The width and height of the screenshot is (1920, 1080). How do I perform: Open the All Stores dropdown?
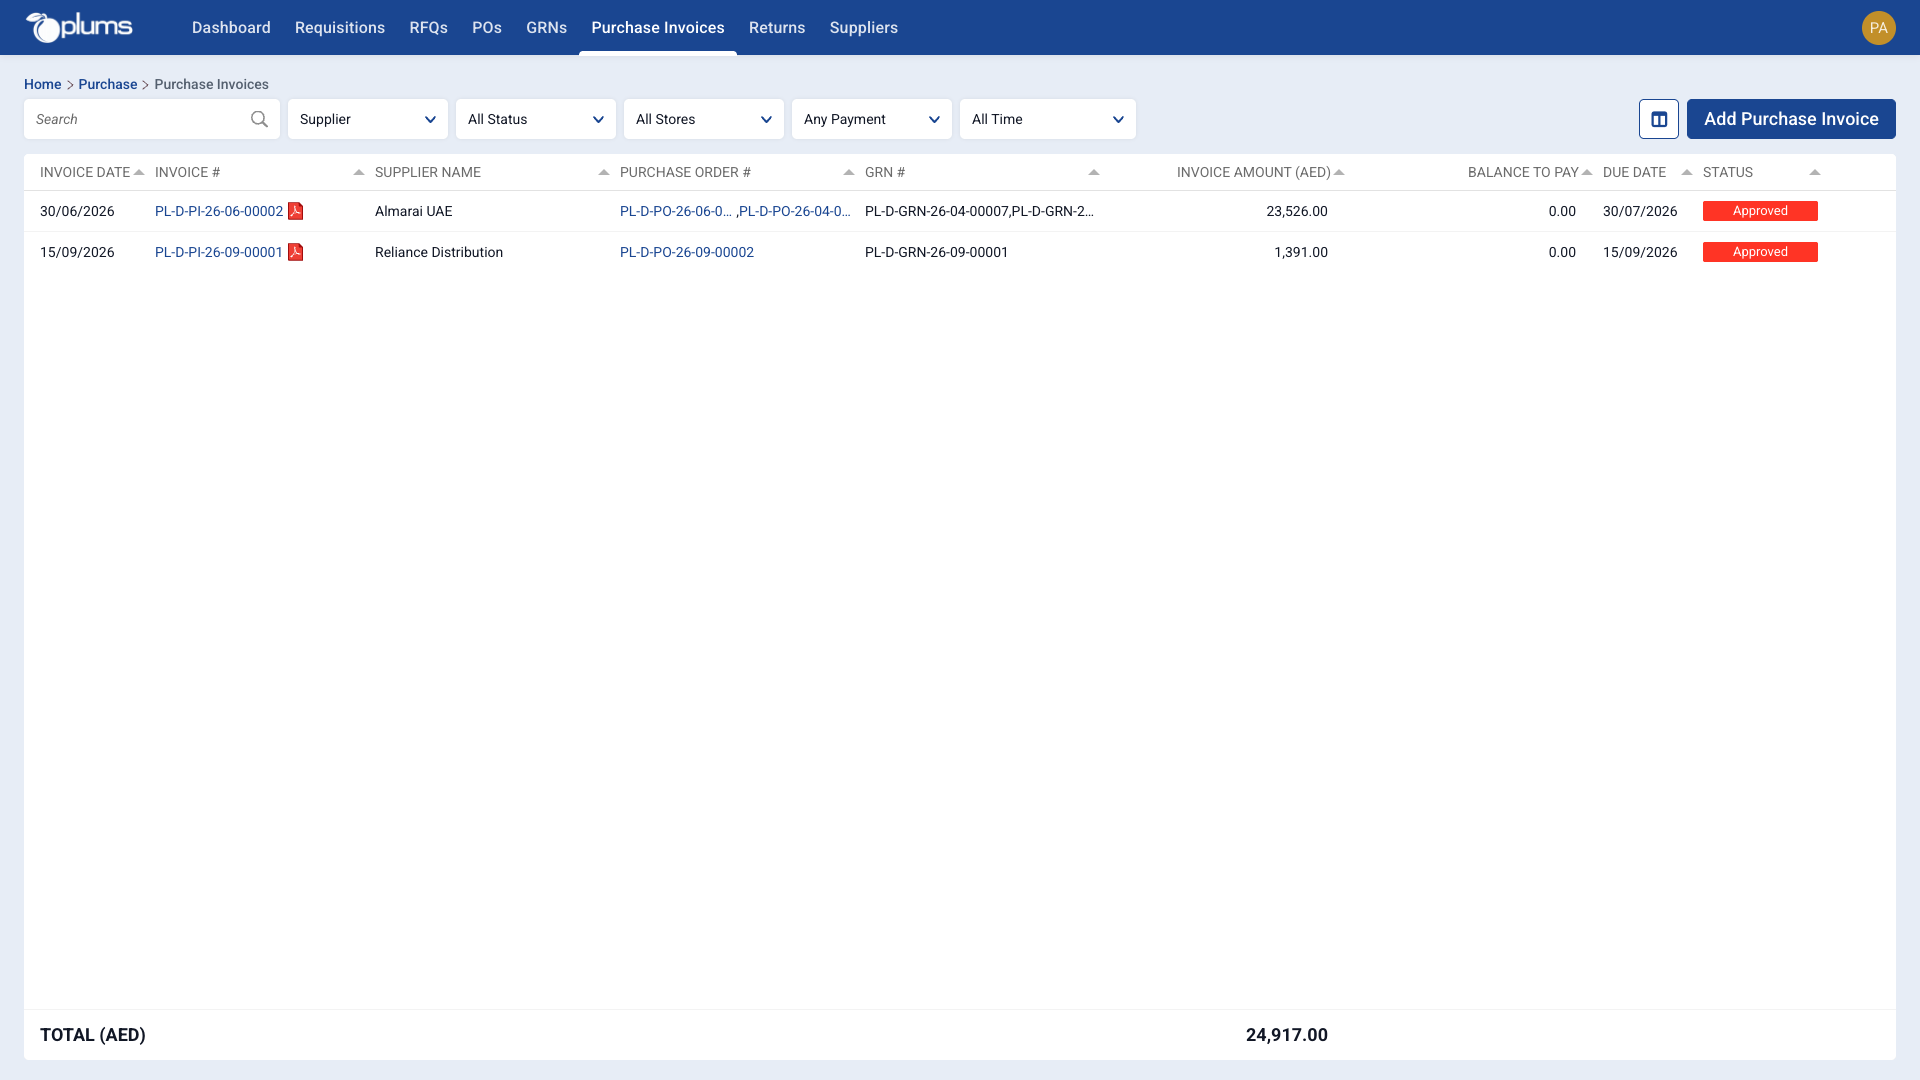pyautogui.click(x=704, y=119)
